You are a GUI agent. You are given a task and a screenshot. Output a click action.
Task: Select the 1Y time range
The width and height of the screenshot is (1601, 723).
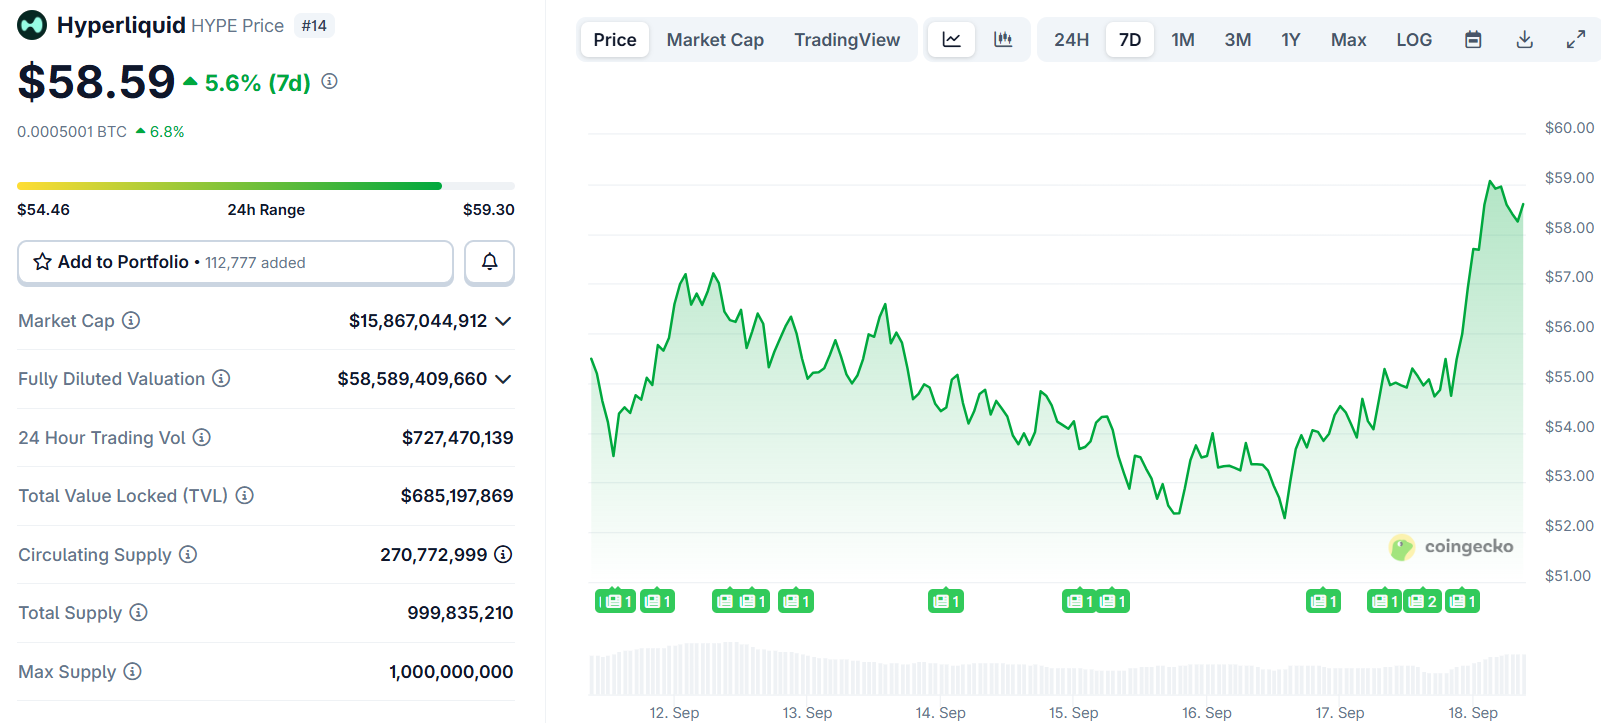point(1291,40)
